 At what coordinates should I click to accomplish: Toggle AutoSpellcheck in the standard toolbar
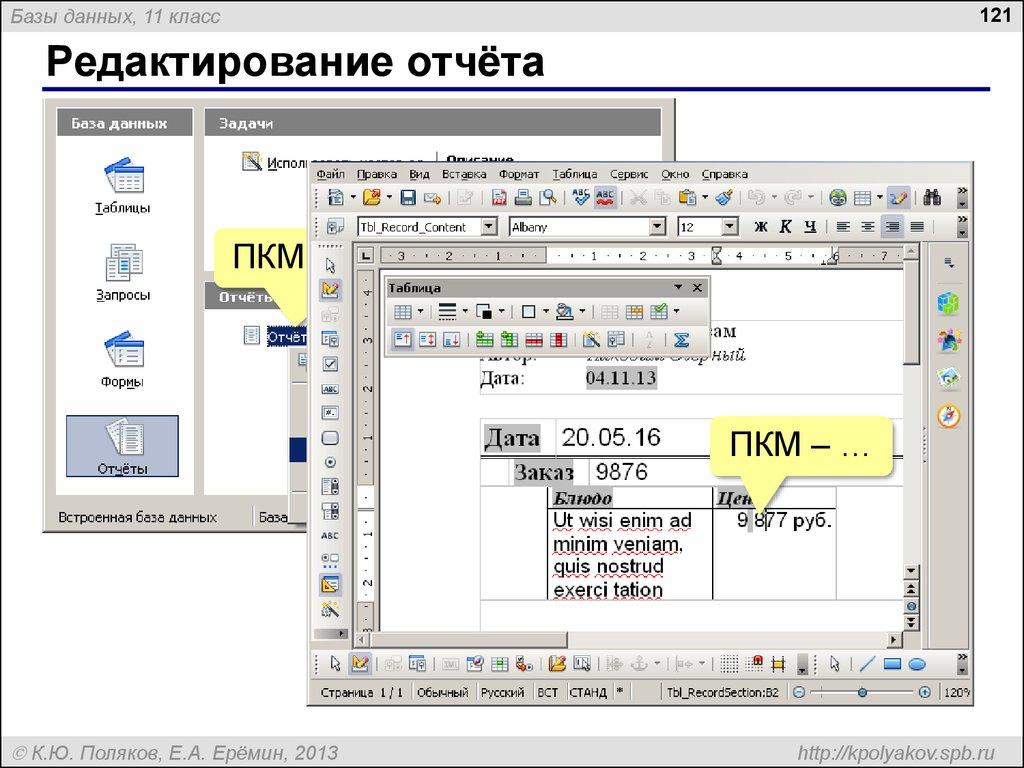pos(604,198)
